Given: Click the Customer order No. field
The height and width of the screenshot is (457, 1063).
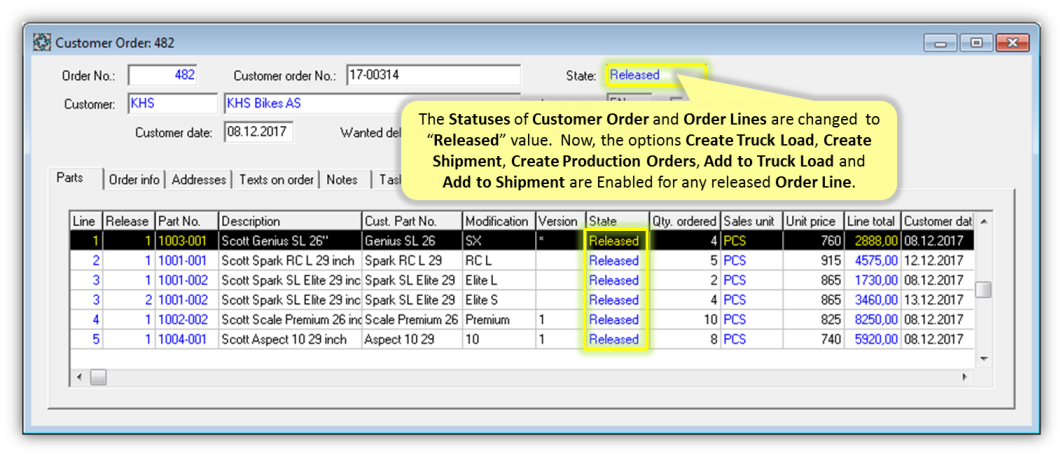Looking at the screenshot, I should (433, 75).
